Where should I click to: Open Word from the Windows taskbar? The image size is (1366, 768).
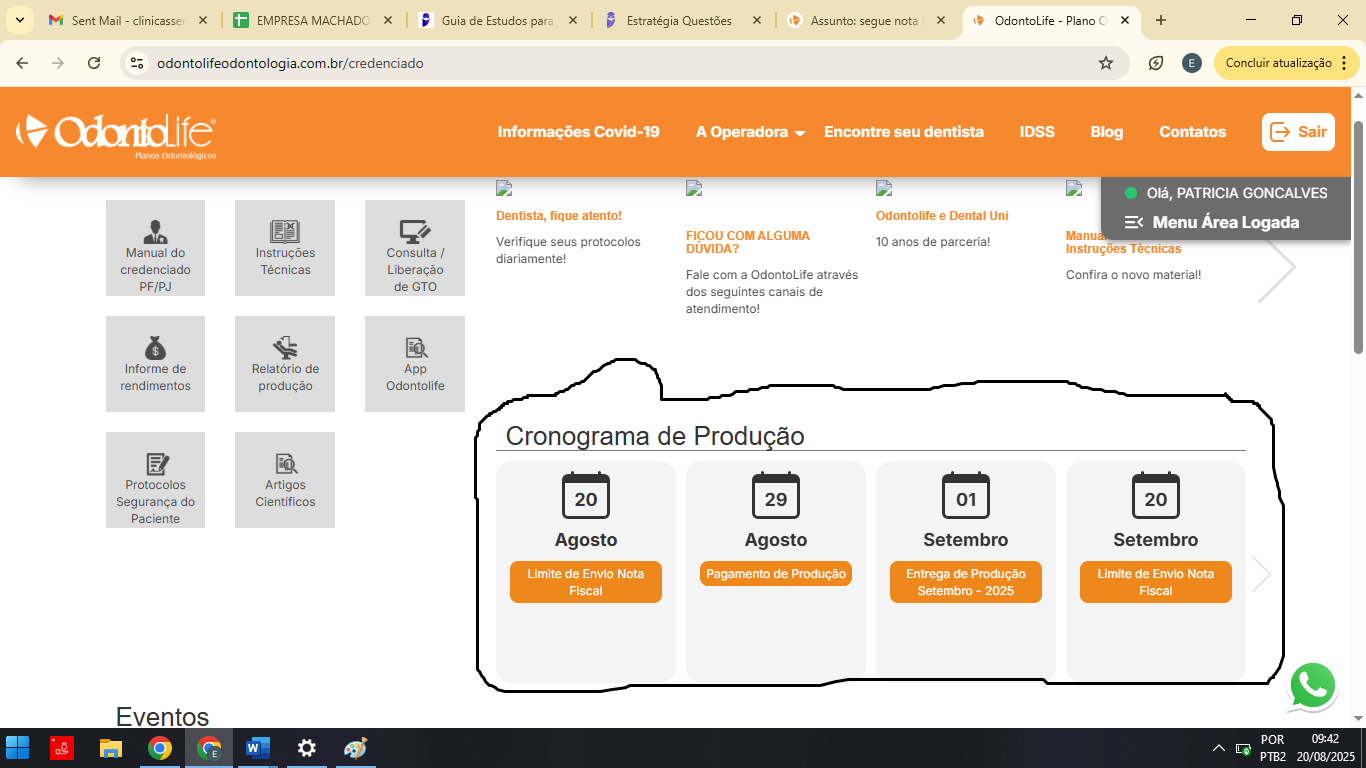click(x=258, y=748)
